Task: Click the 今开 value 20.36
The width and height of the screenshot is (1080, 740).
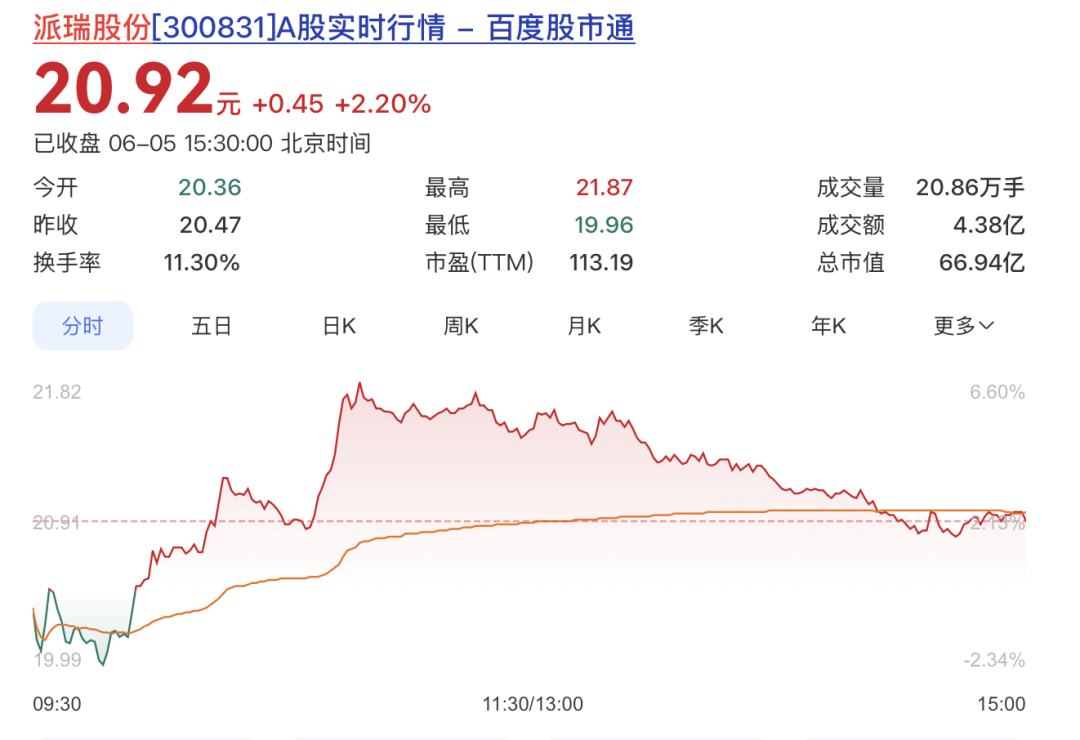Action: 209,187
